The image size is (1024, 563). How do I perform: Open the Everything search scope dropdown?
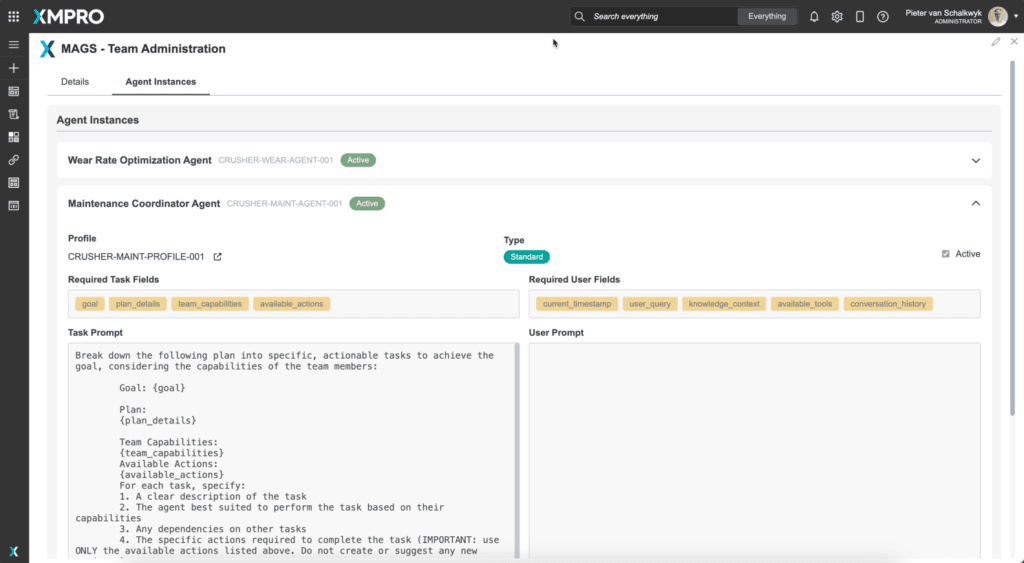[767, 16]
